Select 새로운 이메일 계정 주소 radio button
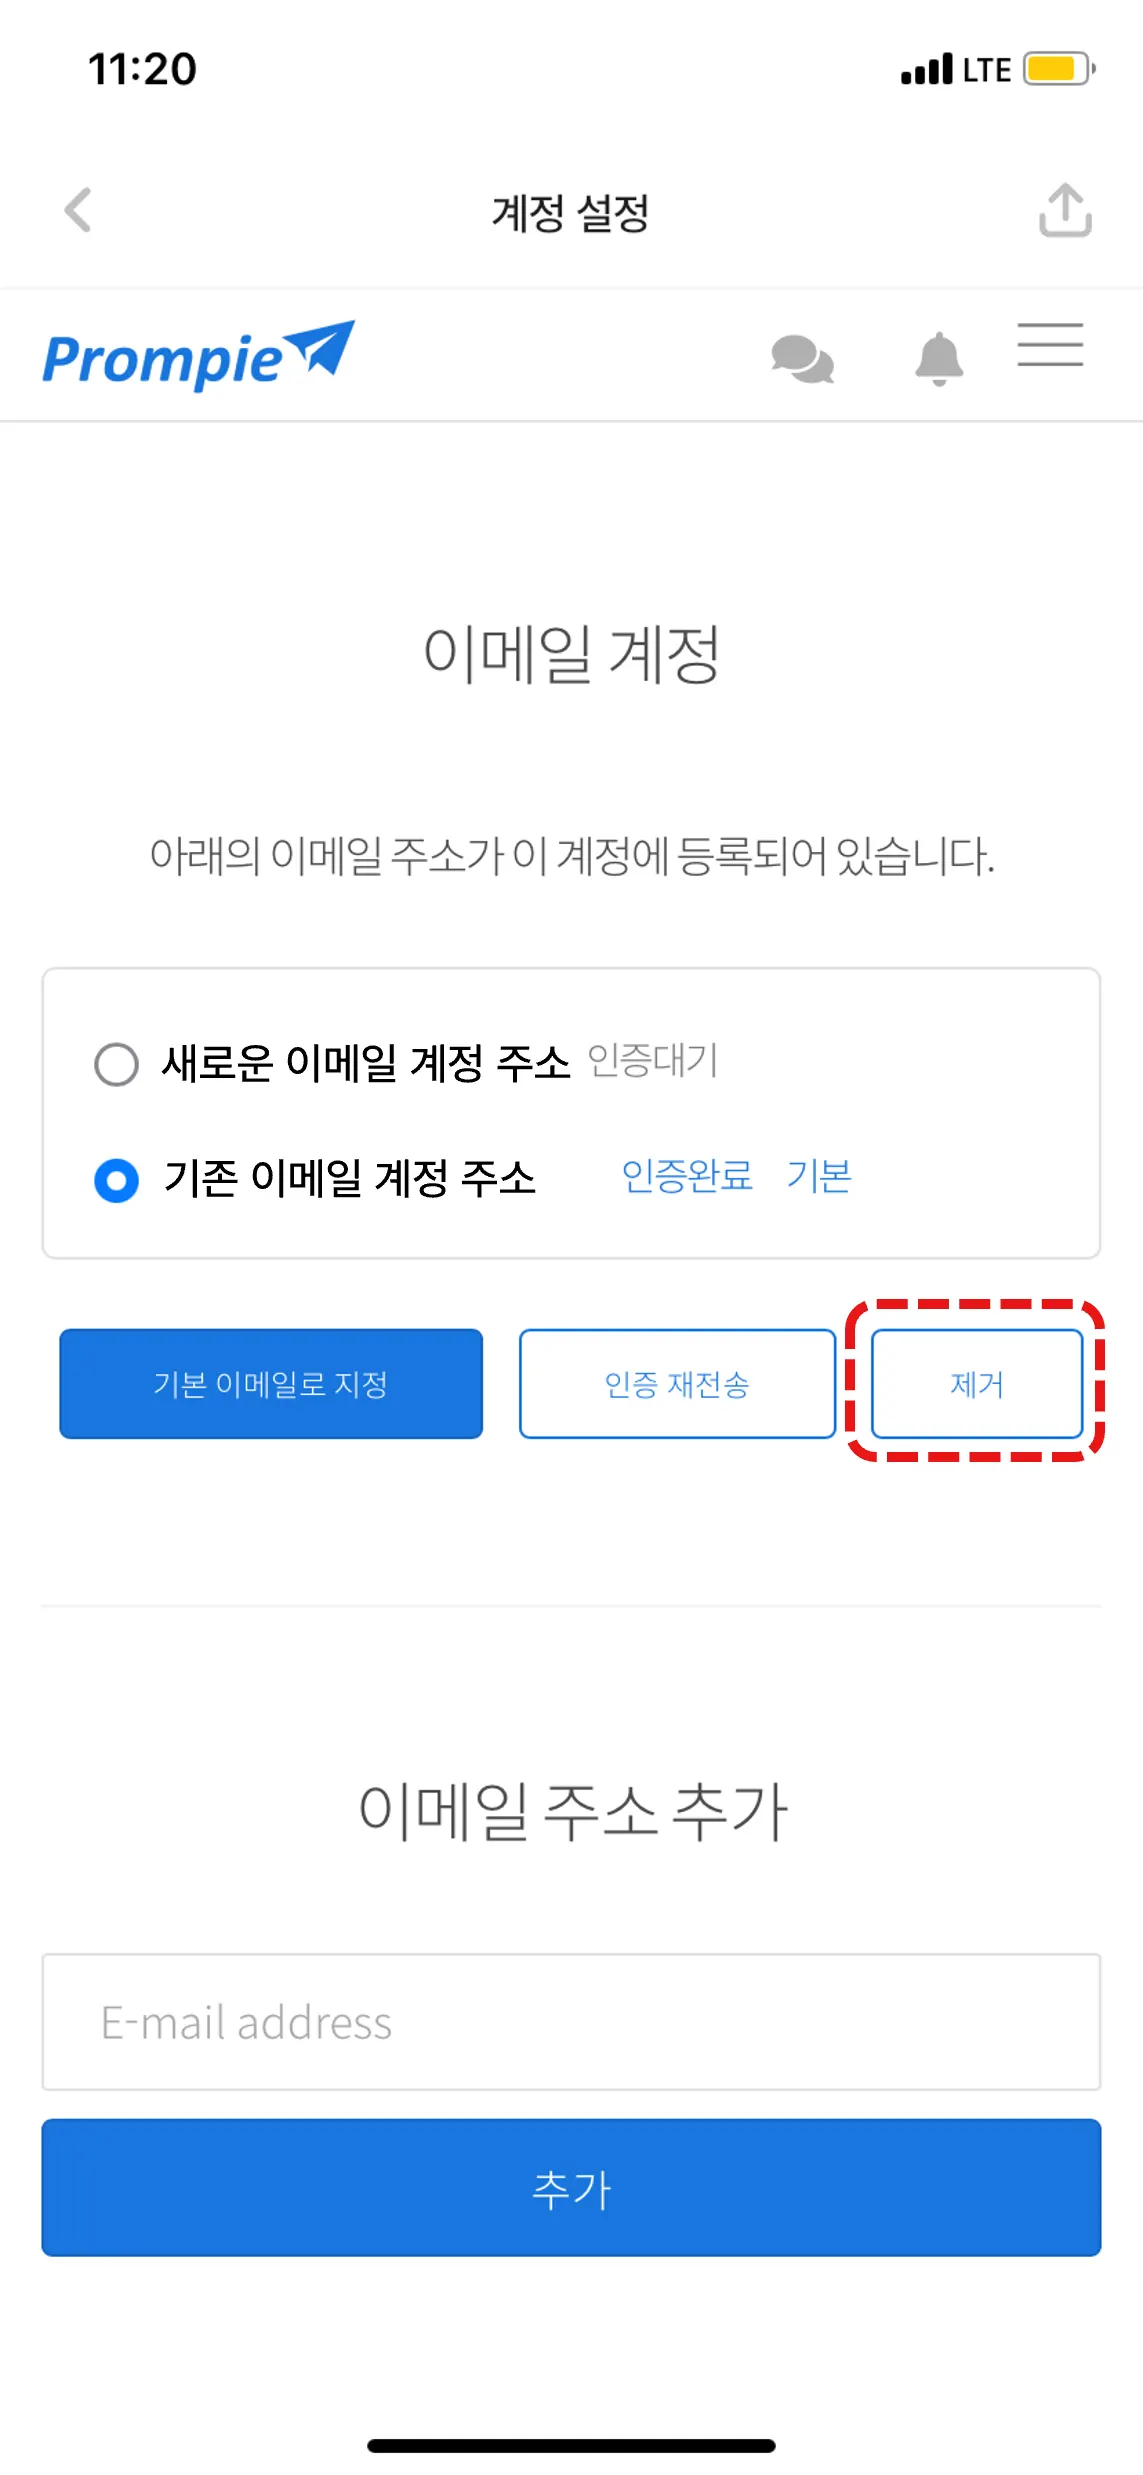Image resolution: width=1143 pixels, height=2475 pixels. click(x=116, y=1064)
